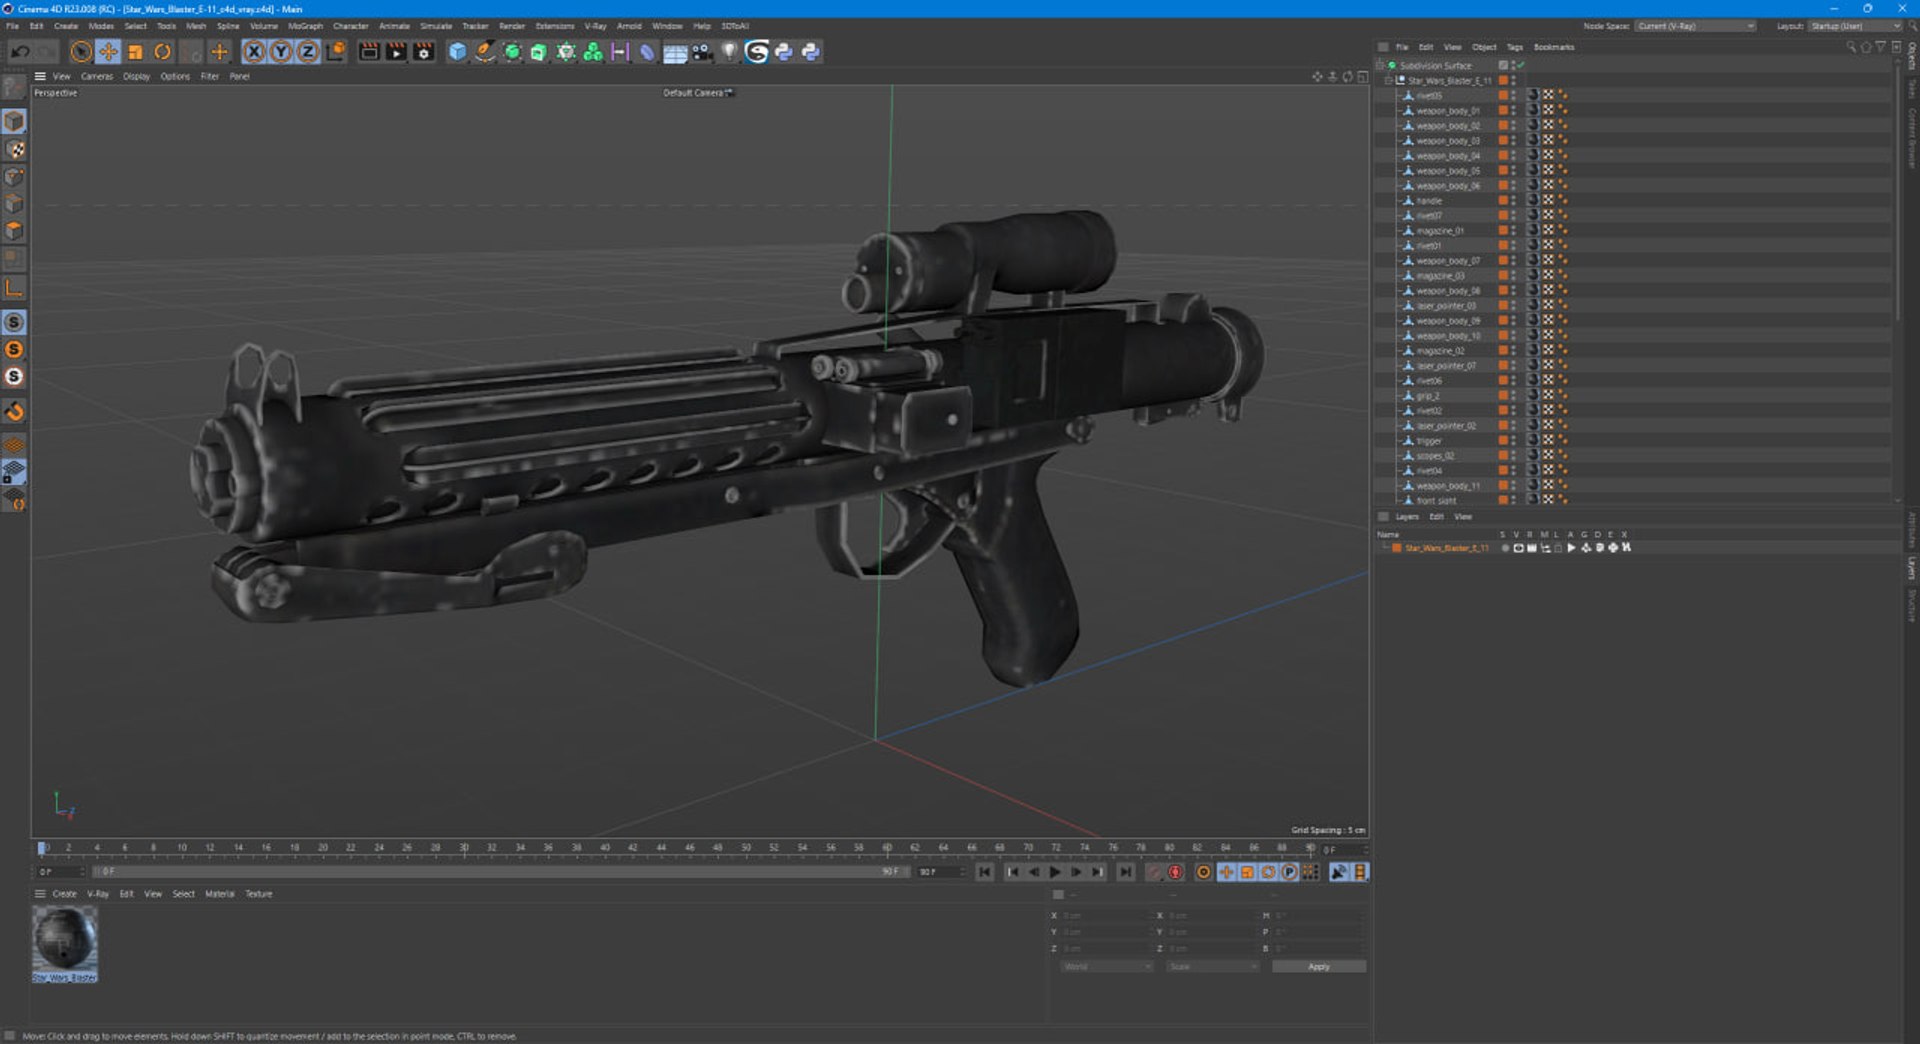Click the material tag on weapon_body_02
This screenshot has height=1044, width=1920.
pos(1532,126)
